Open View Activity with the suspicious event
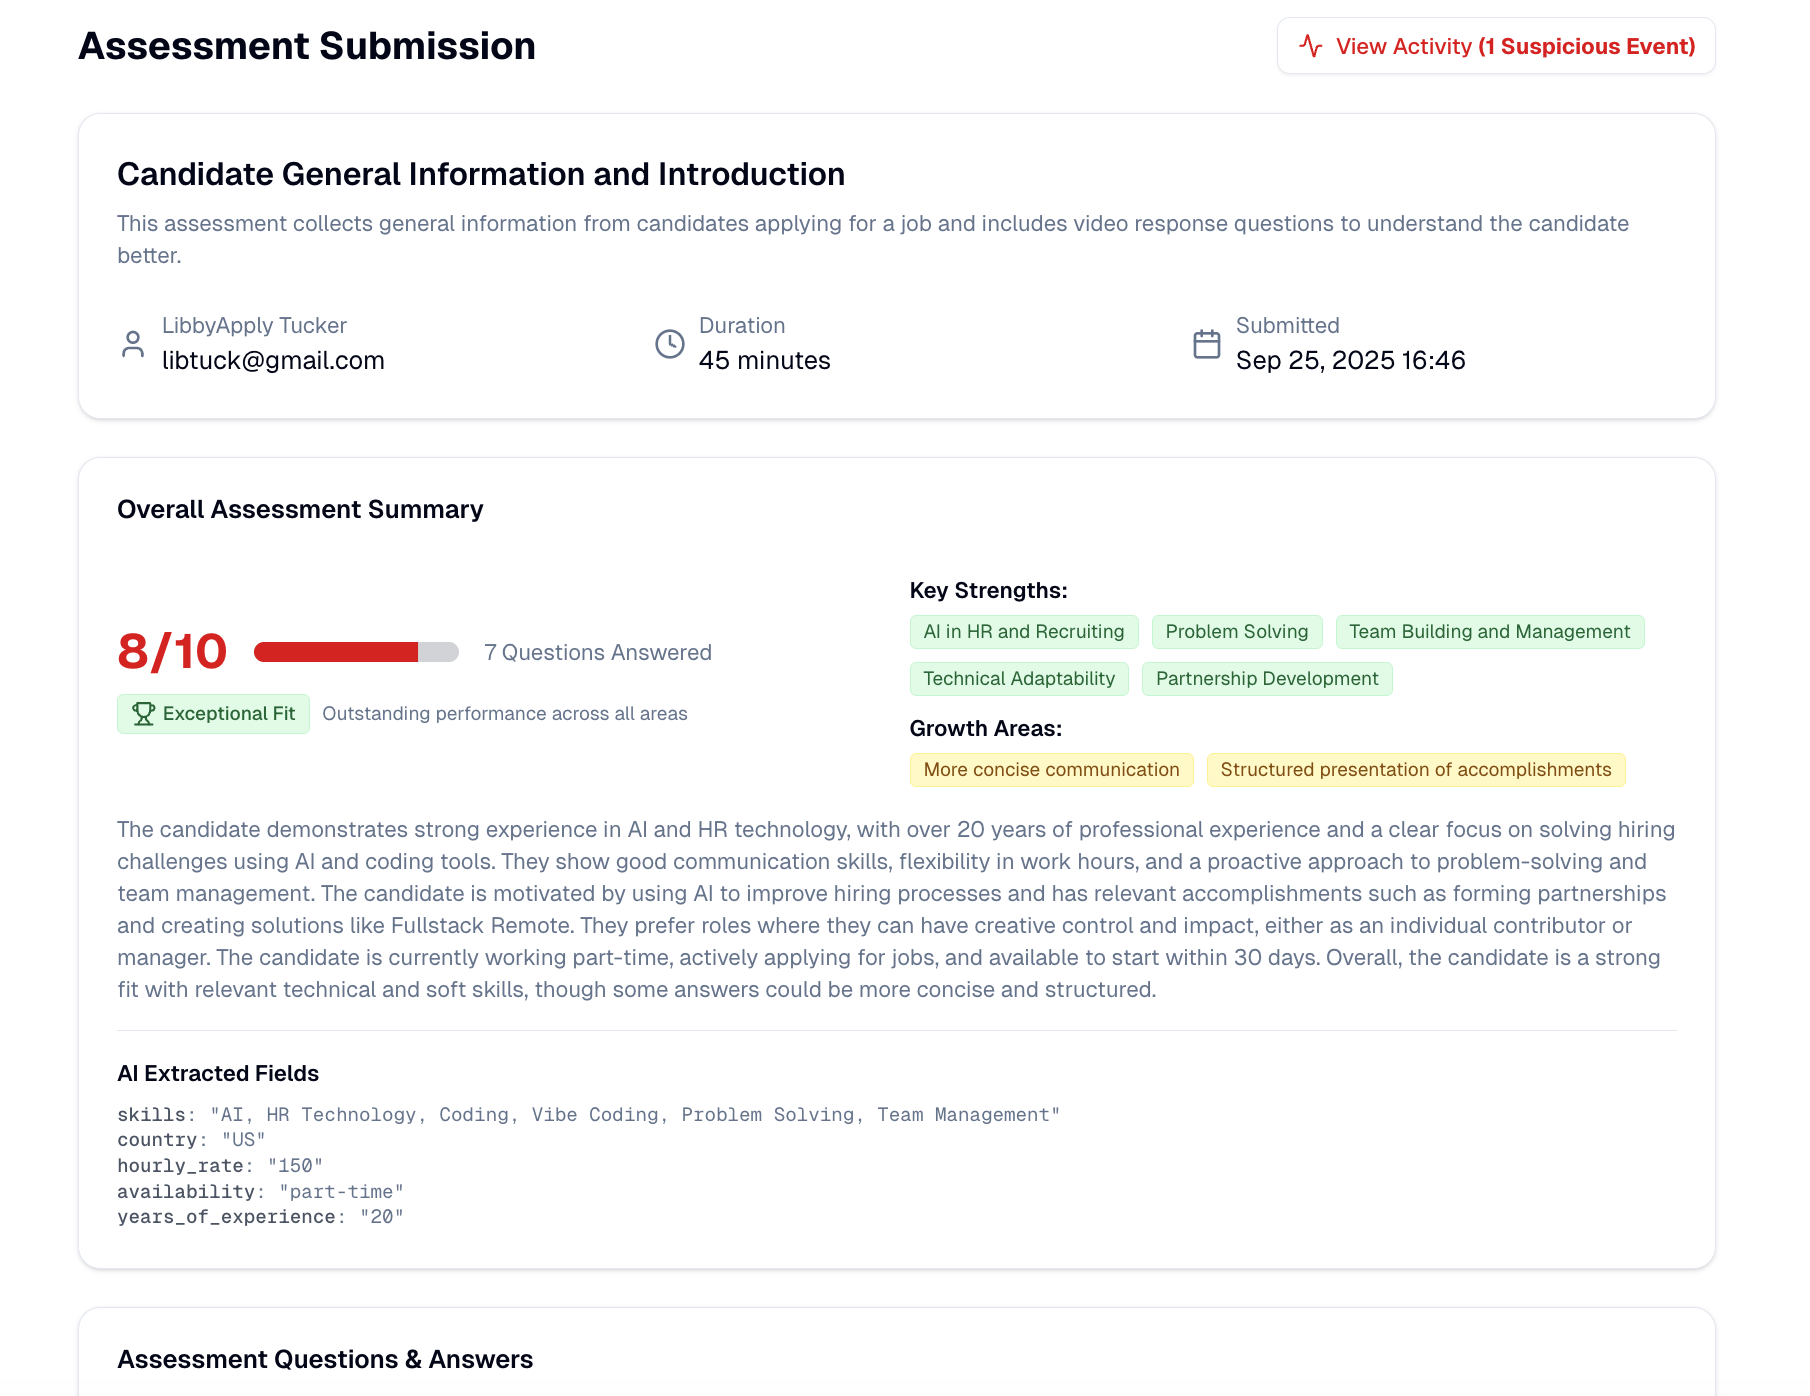 [1494, 45]
